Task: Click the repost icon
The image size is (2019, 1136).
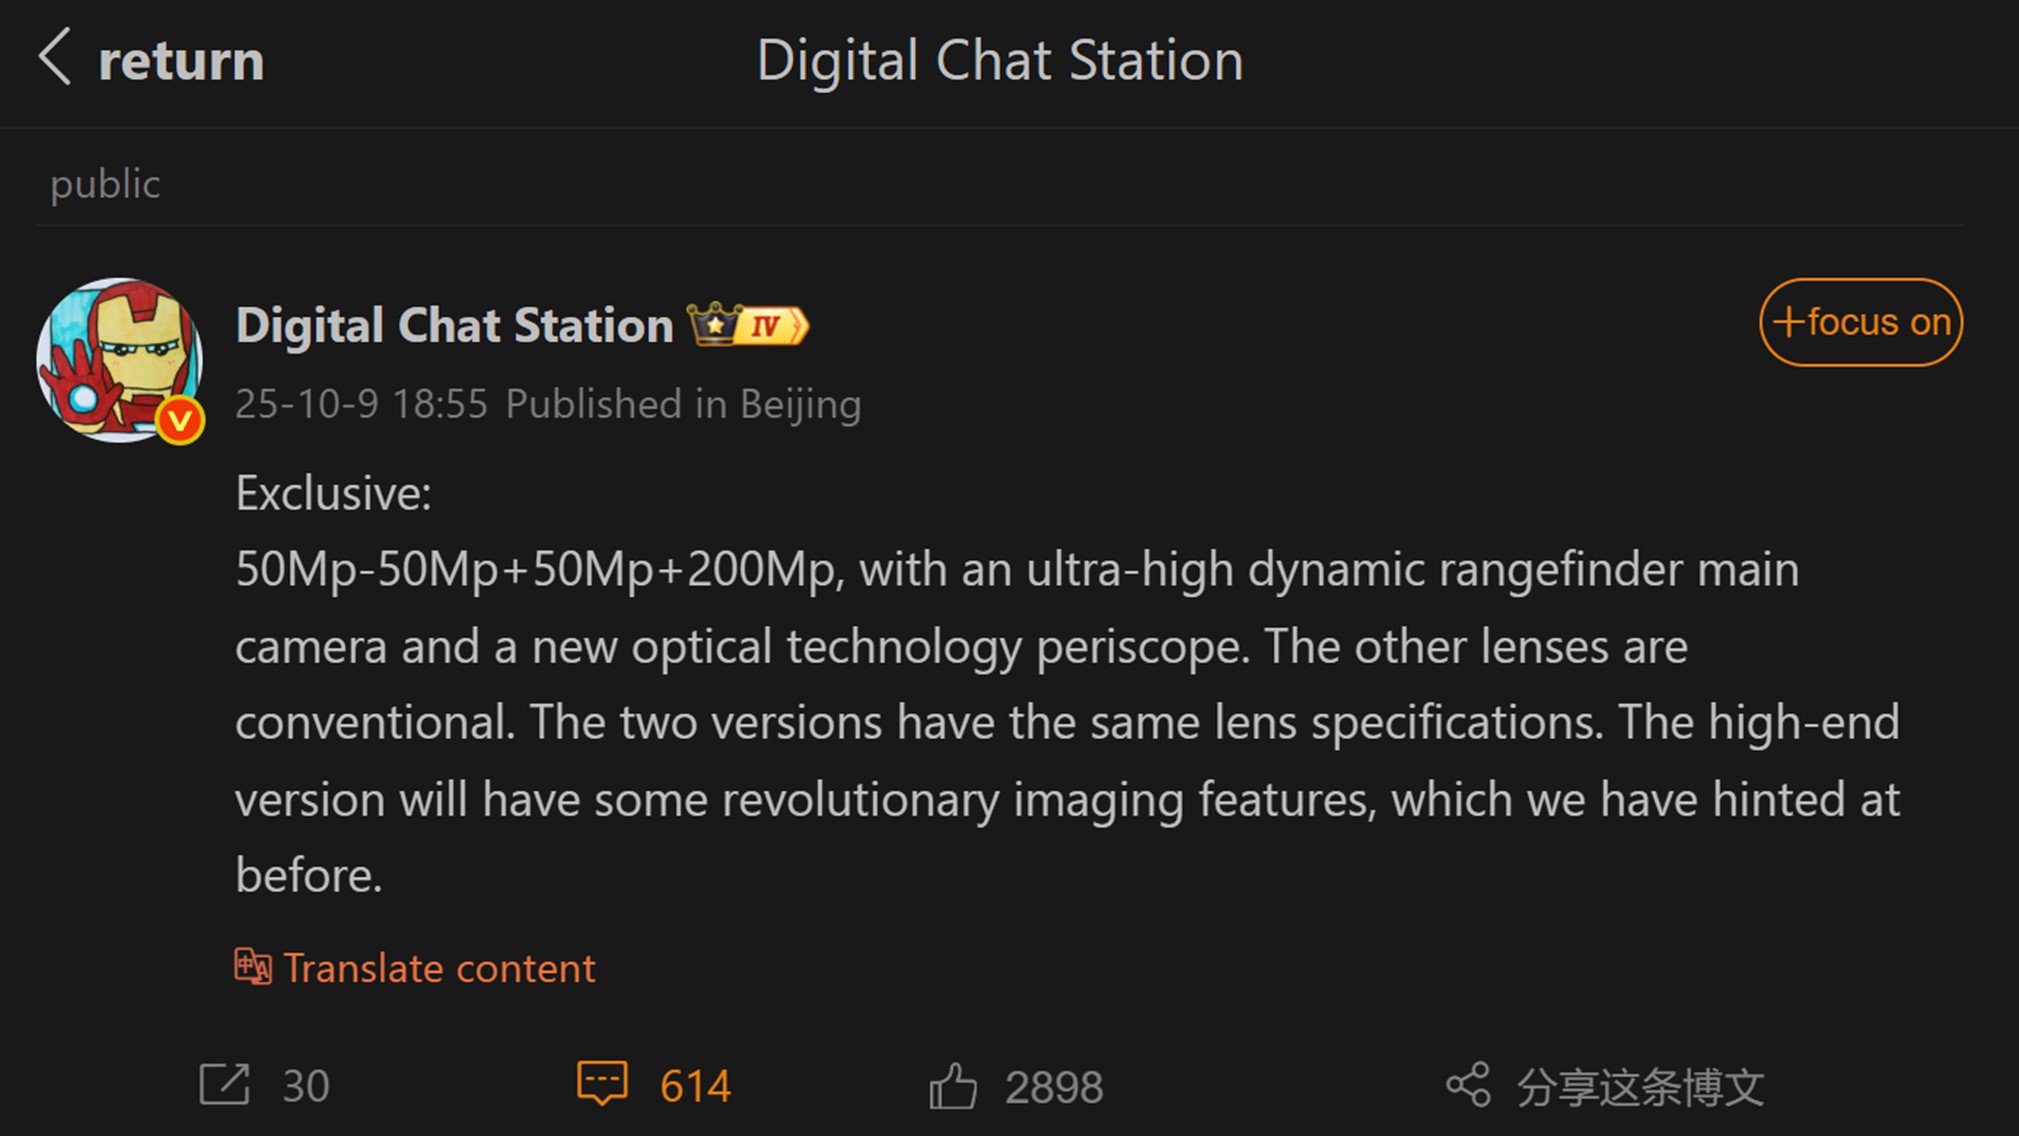Action: coord(224,1085)
